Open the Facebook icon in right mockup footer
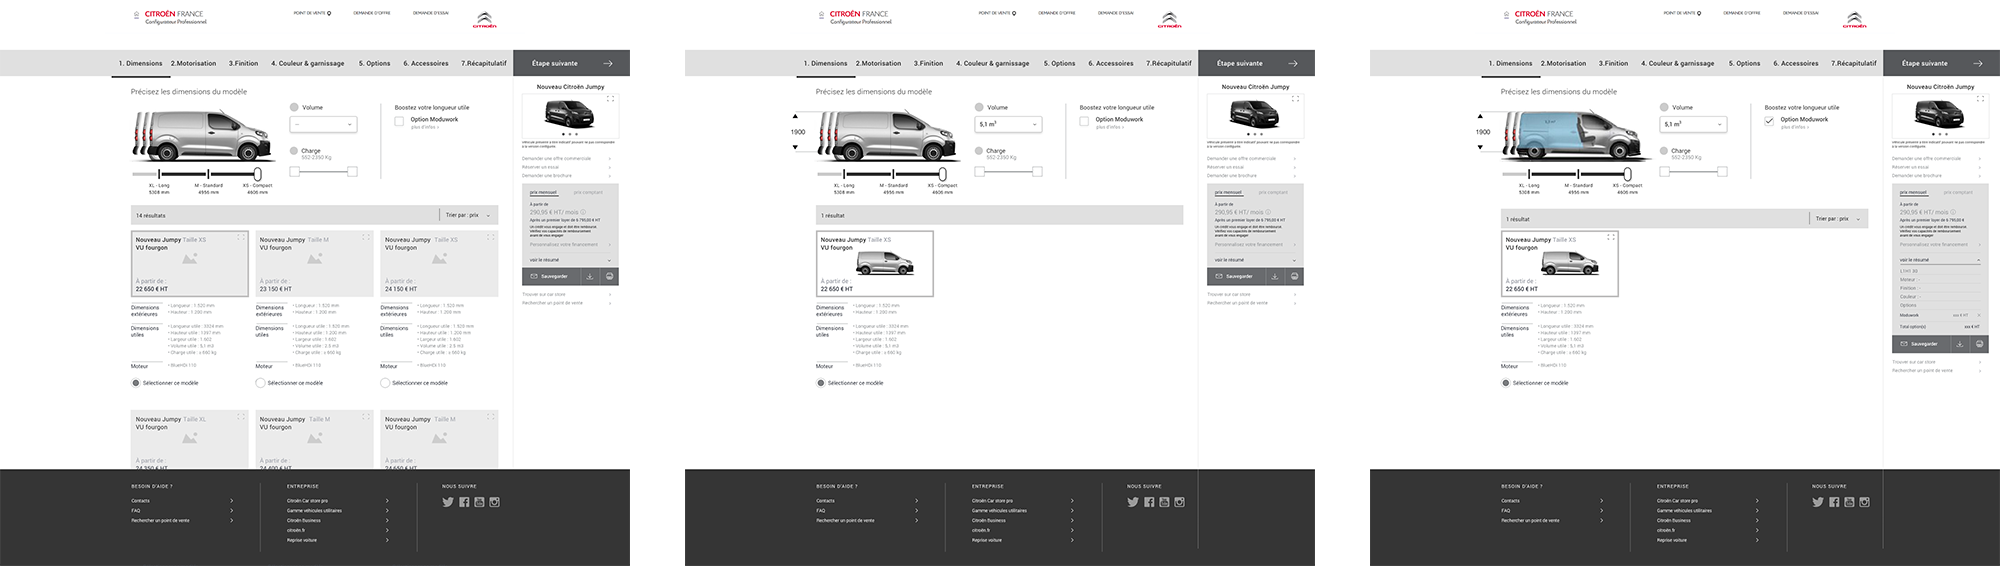Viewport: 2000px width, 566px height. (1834, 502)
